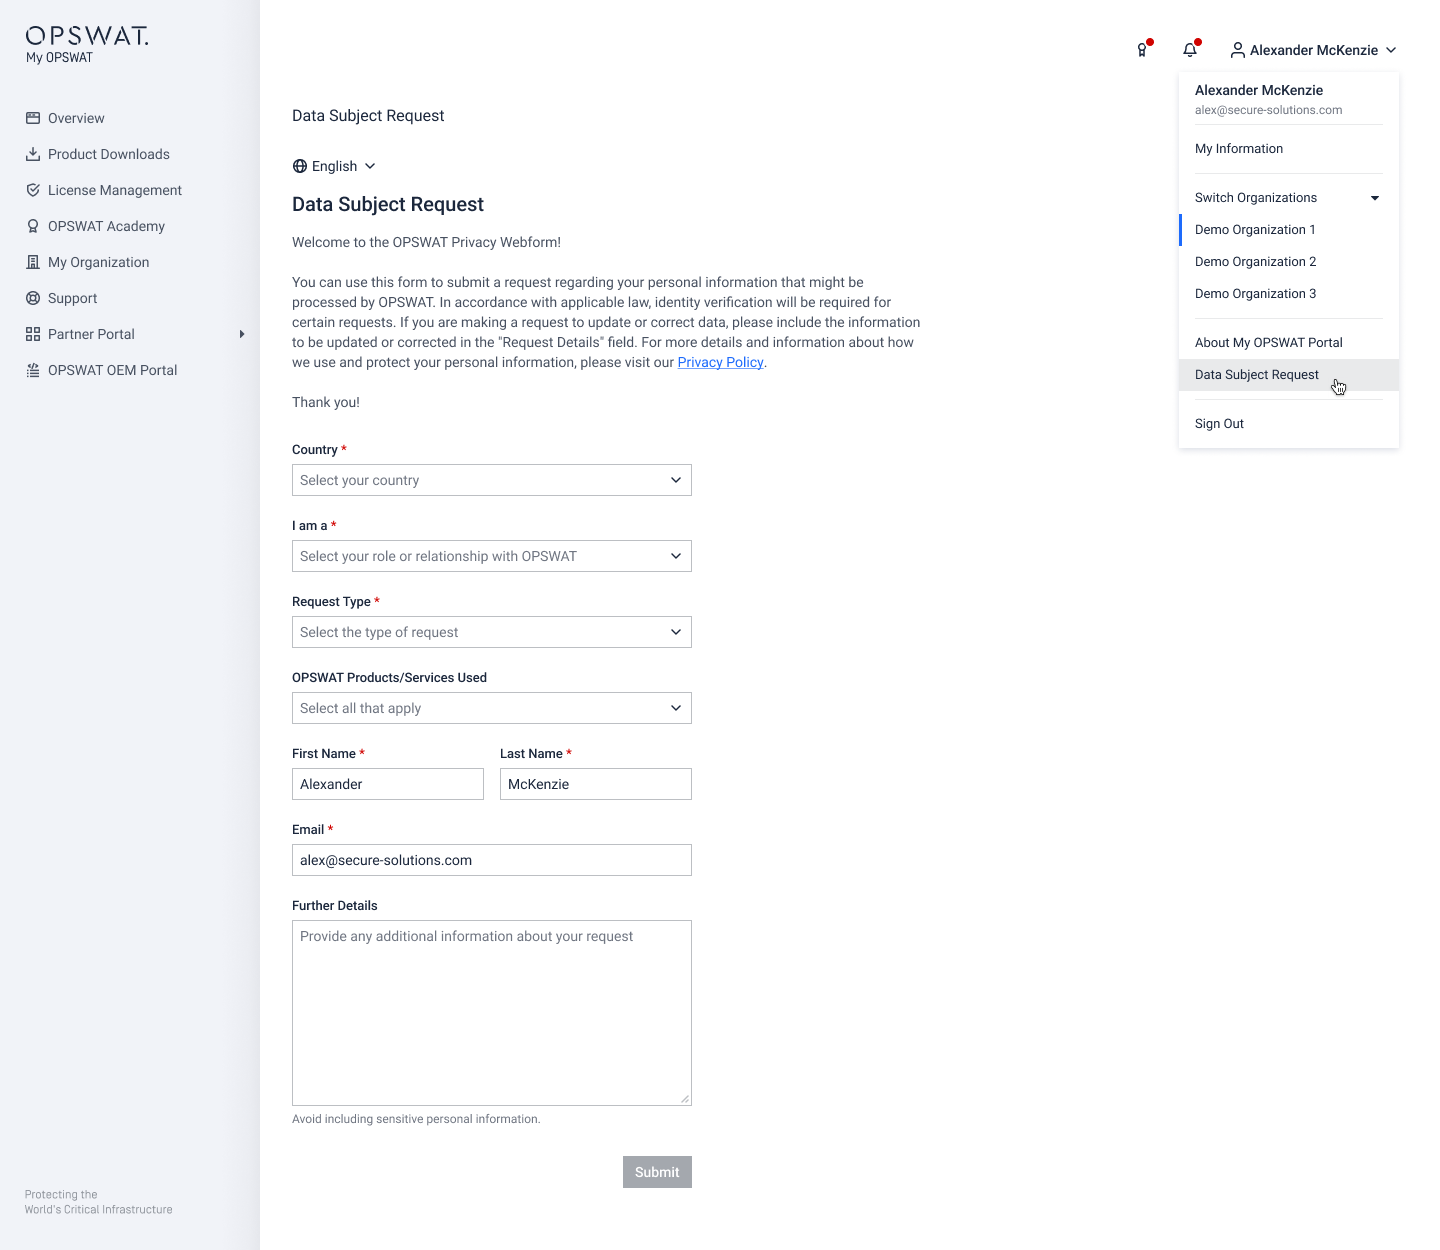Navigate to License Management
Viewport: 1440px width, 1250px height.
click(x=115, y=190)
